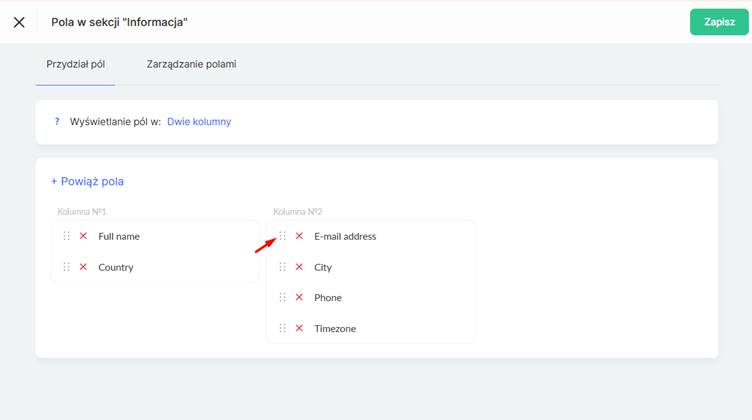Remove the Phone field
Image resolution: width=752 pixels, height=420 pixels.
pos(299,297)
